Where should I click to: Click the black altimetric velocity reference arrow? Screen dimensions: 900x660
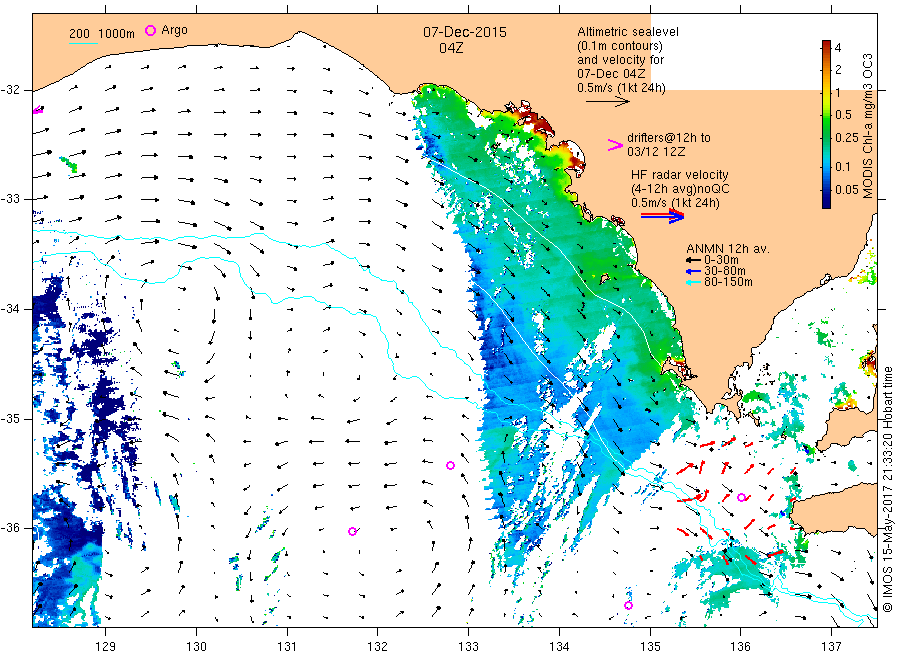point(608,102)
